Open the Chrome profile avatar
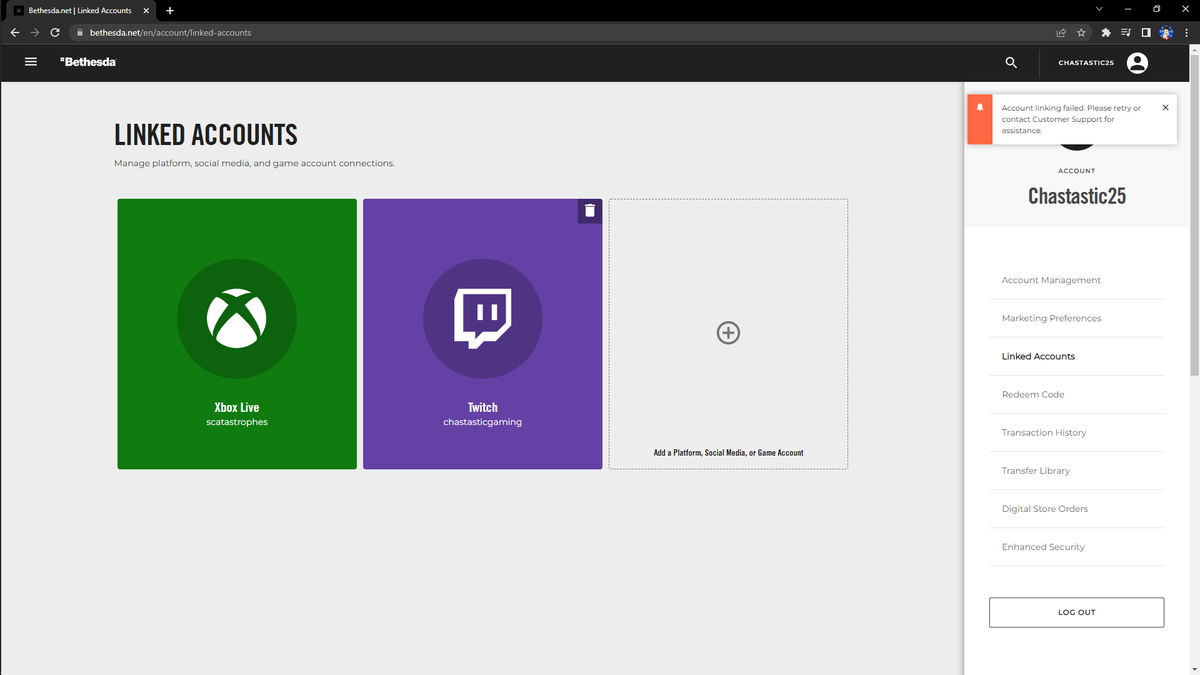This screenshot has height=675, width=1200. click(1166, 32)
